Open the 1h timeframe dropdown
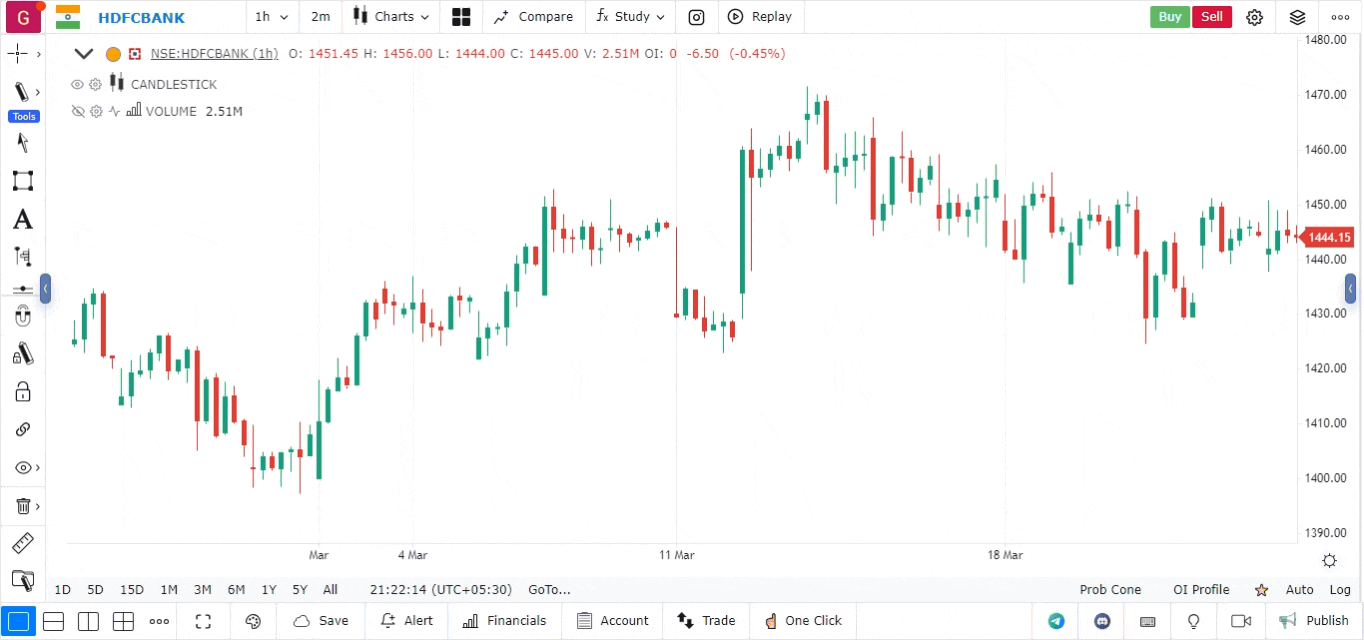Screen dimensions: 1364x640 (271, 17)
